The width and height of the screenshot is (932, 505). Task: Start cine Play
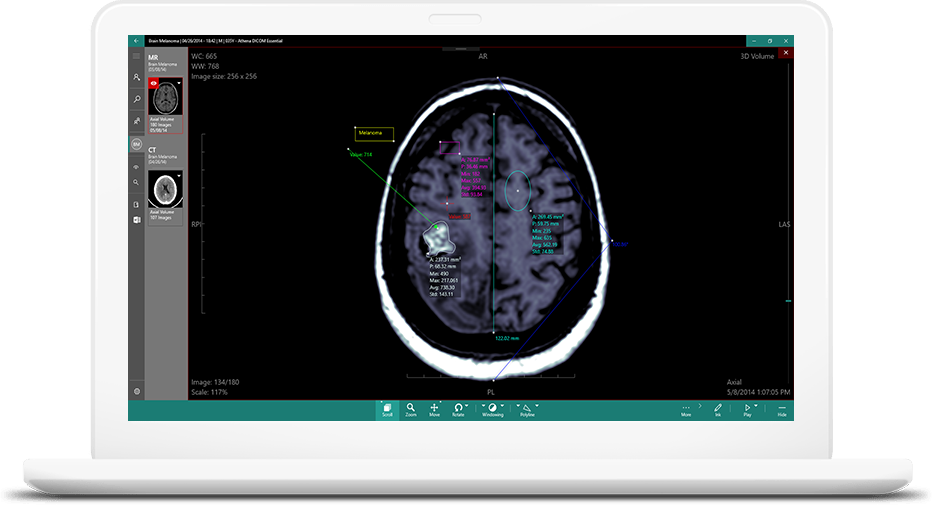[x=747, y=410]
